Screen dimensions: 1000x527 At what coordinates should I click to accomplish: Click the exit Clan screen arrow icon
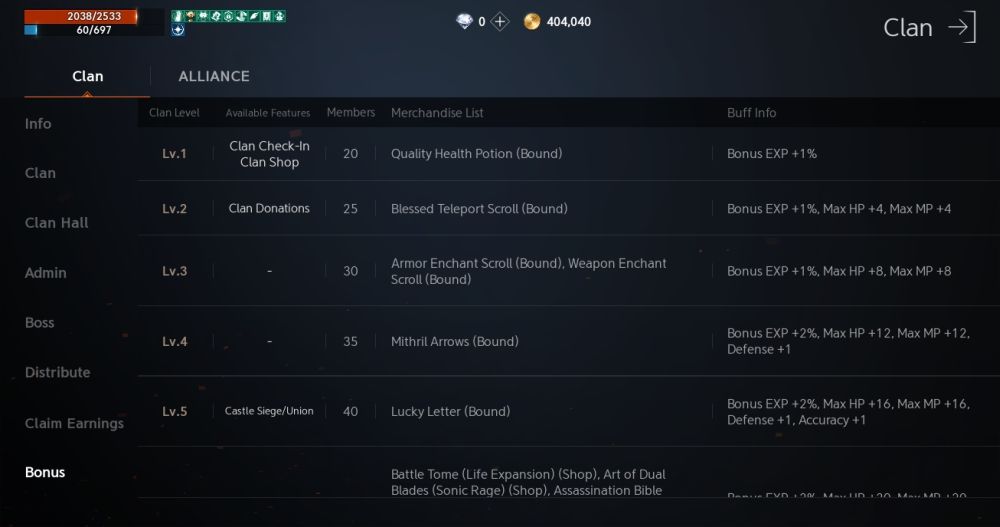(x=961, y=27)
